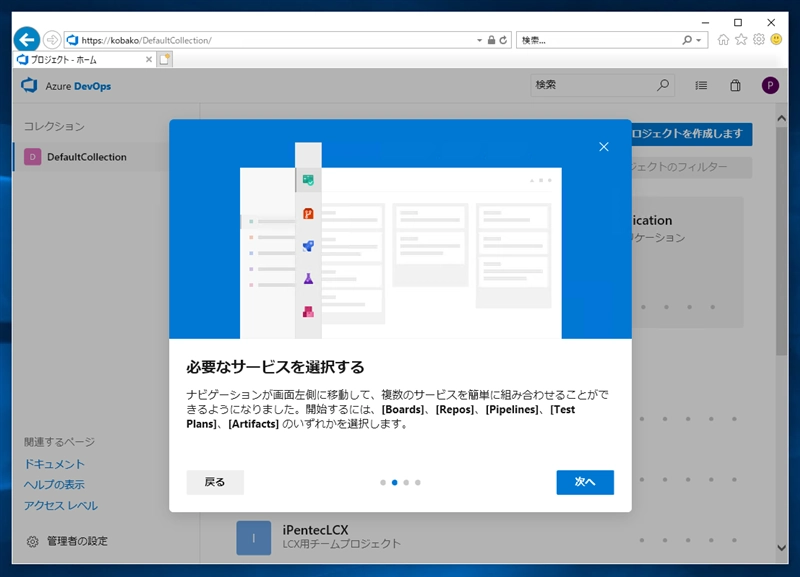
Task: Click the 戻る button
Action: pyautogui.click(x=215, y=482)
